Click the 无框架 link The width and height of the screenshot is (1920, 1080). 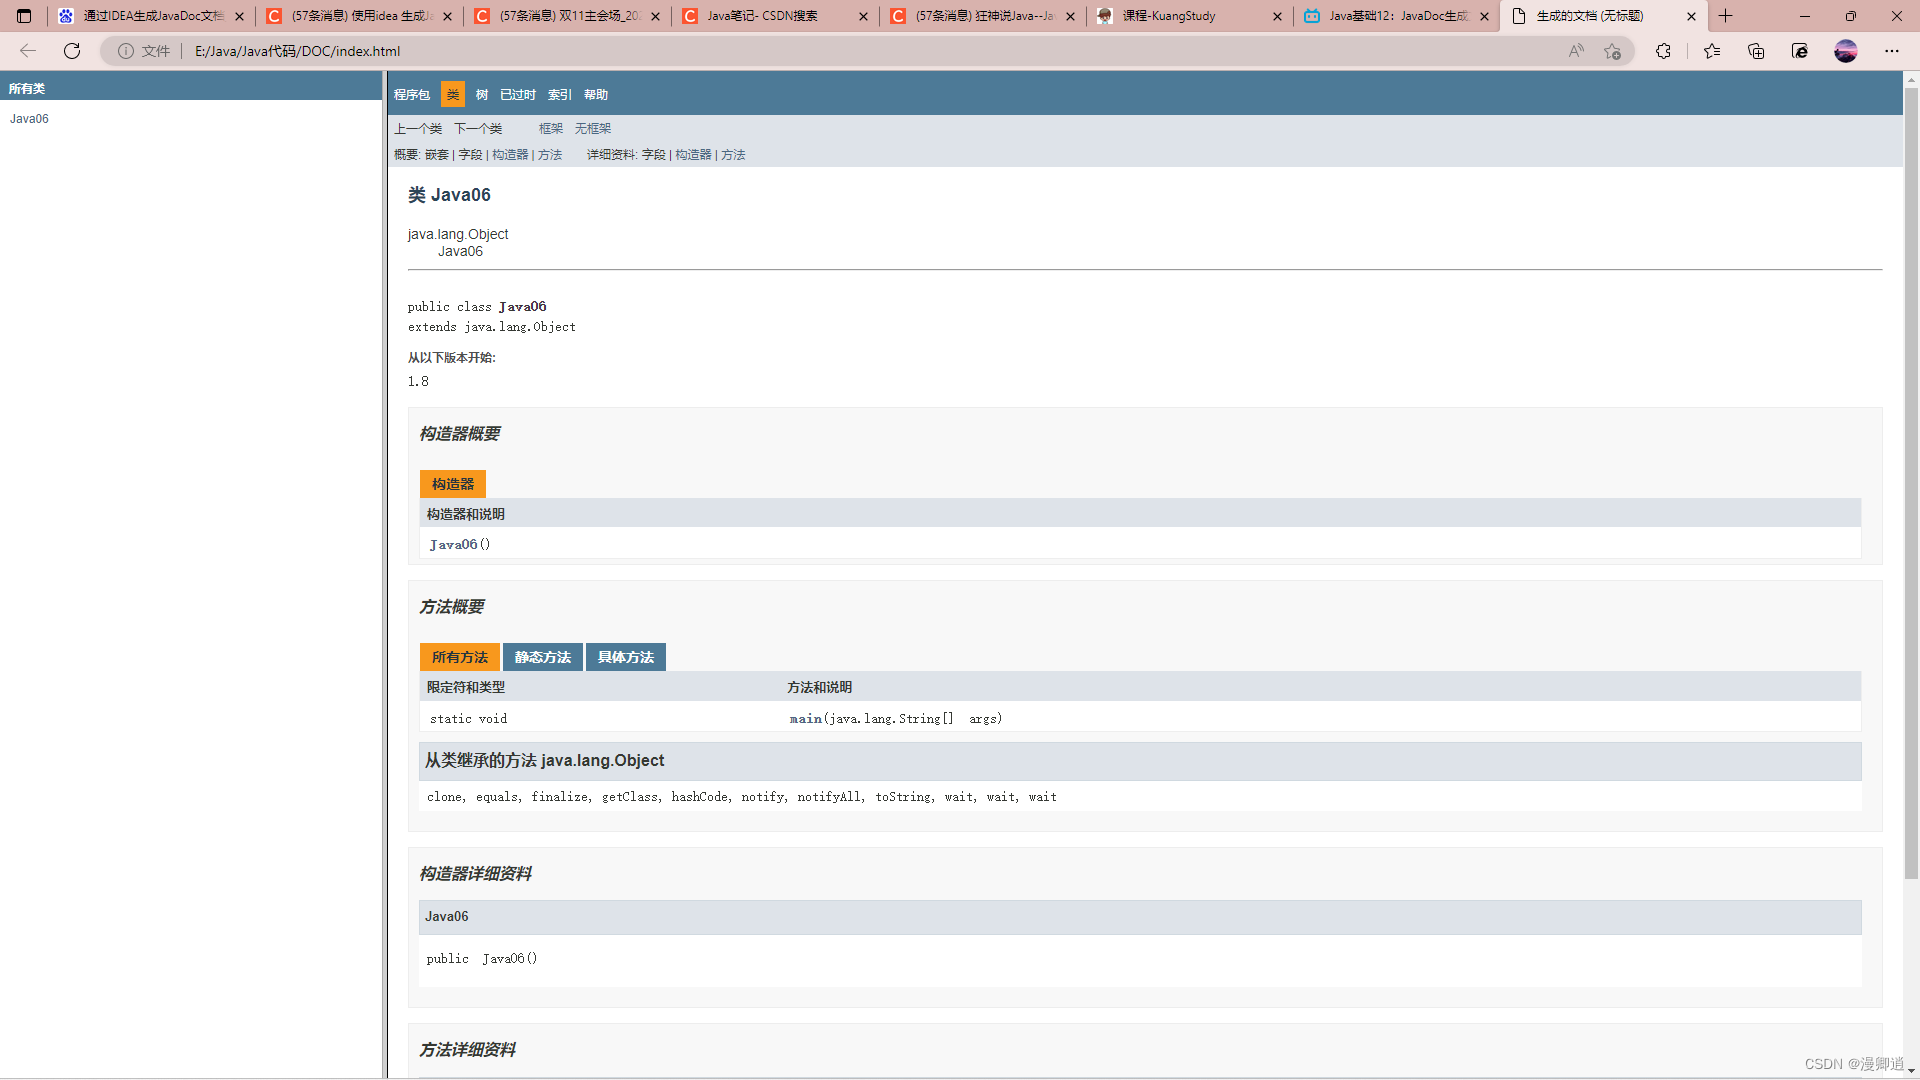tap(593, 129)
